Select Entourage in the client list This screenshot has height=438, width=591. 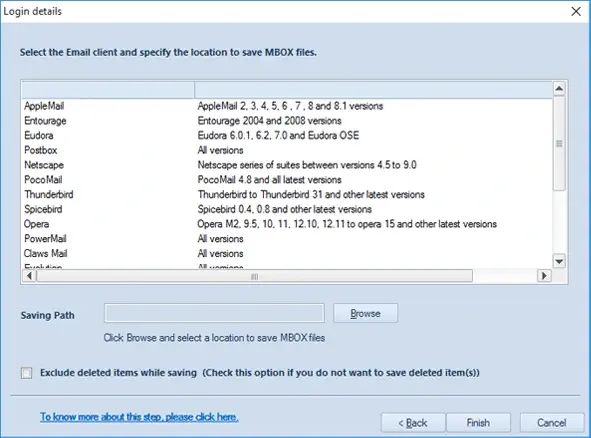tap(45, 121)
